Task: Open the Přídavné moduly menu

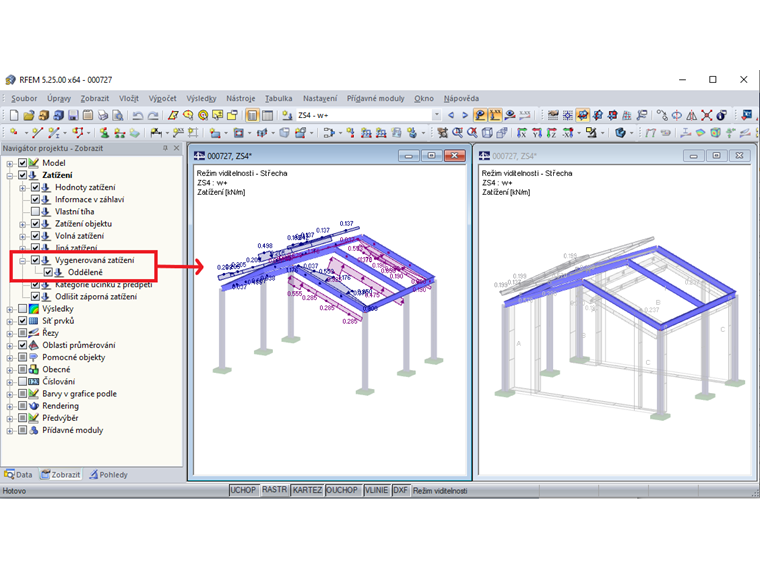Action: click(x=375, y=98)
